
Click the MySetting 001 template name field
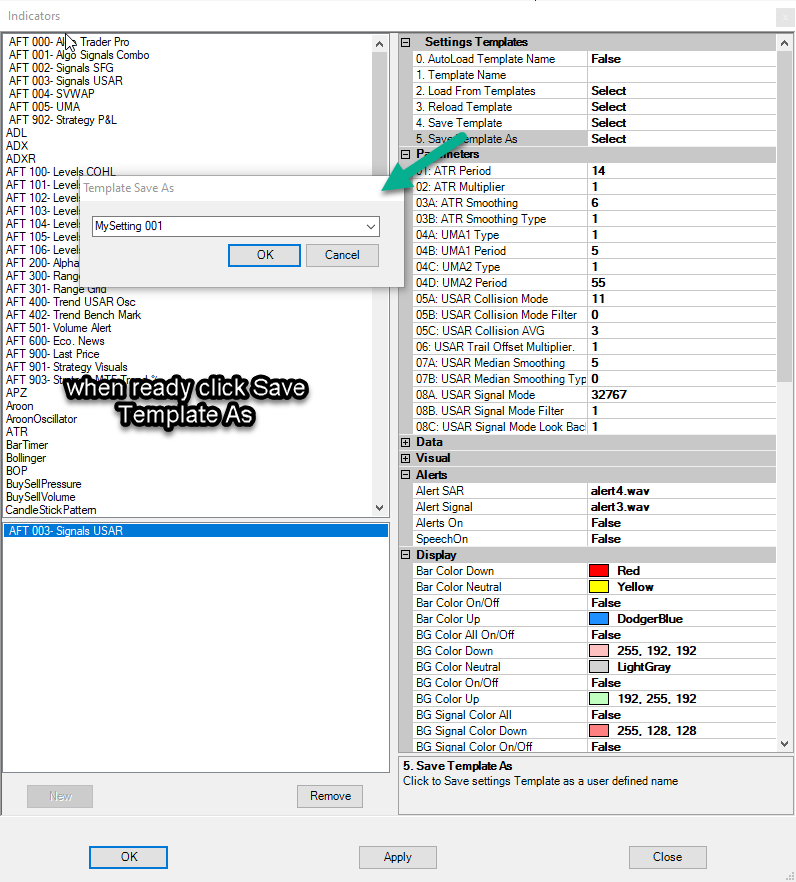coord(225,227)
